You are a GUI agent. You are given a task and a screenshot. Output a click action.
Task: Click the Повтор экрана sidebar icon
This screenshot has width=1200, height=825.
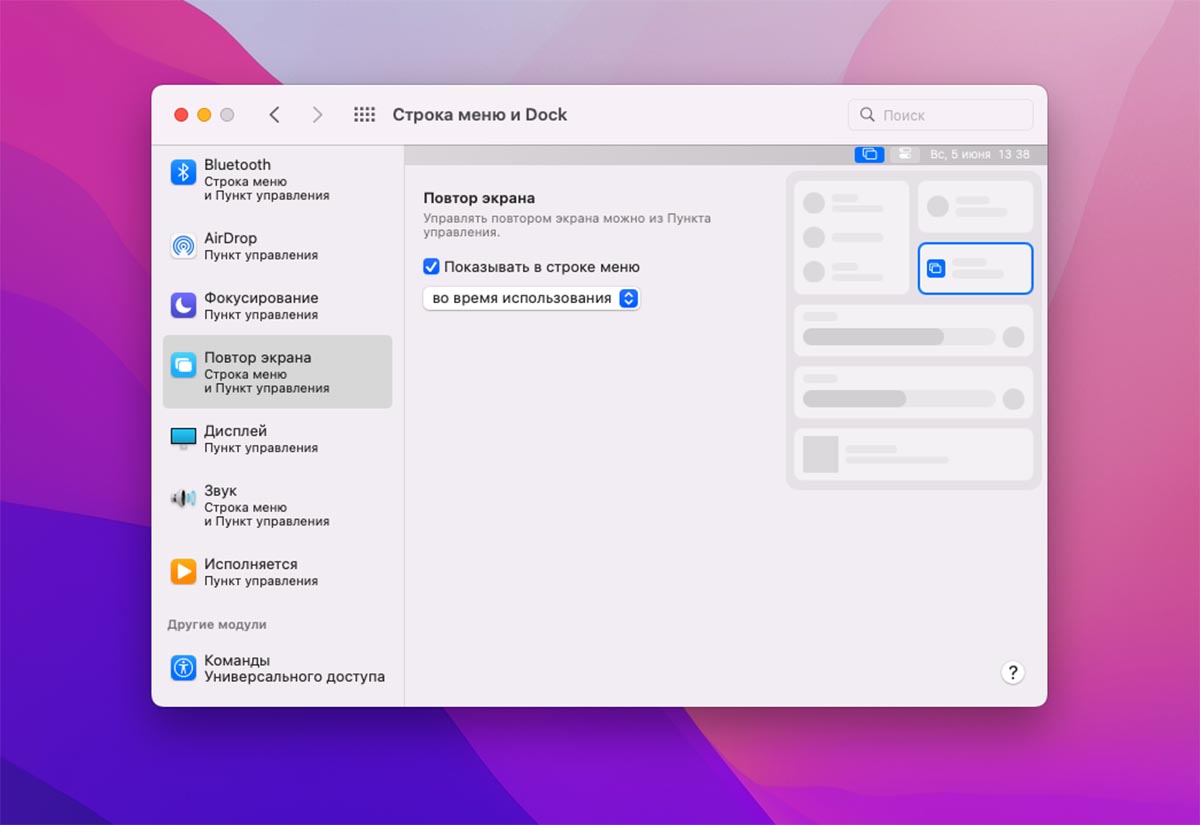pos(183,365)
